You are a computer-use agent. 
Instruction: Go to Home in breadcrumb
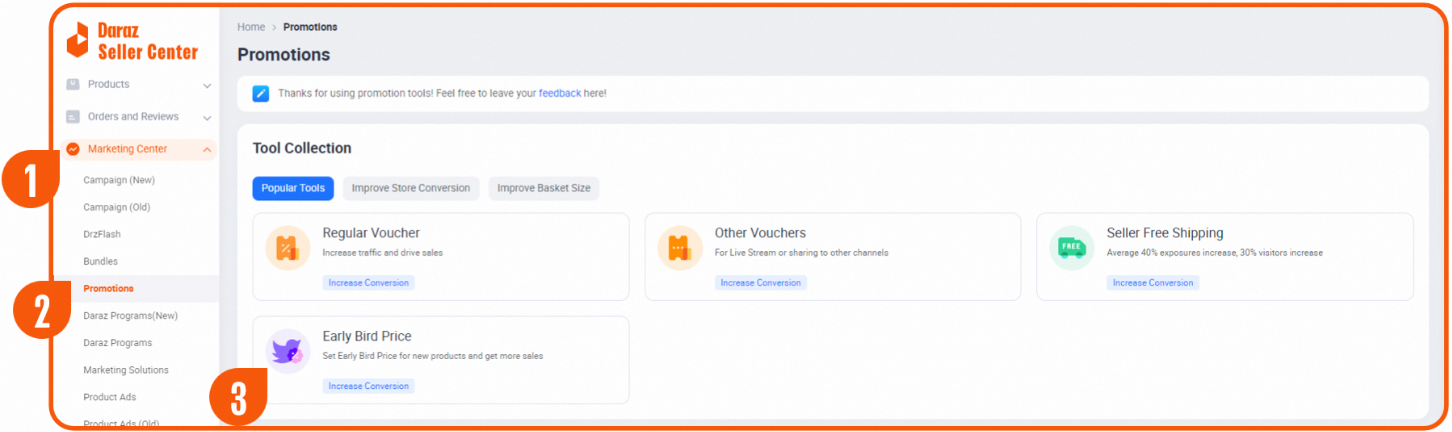pos(251,27)
